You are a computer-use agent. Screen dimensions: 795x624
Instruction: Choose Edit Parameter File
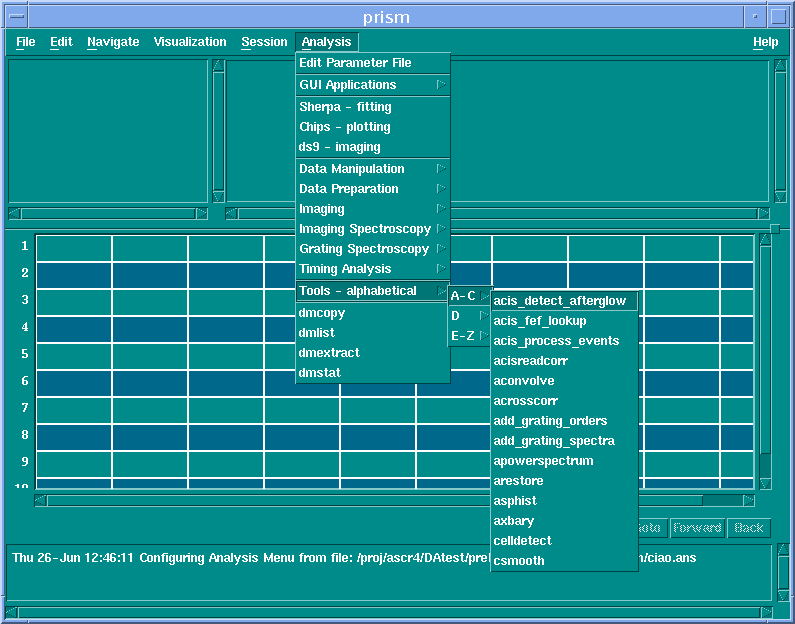tap(373, 63)
